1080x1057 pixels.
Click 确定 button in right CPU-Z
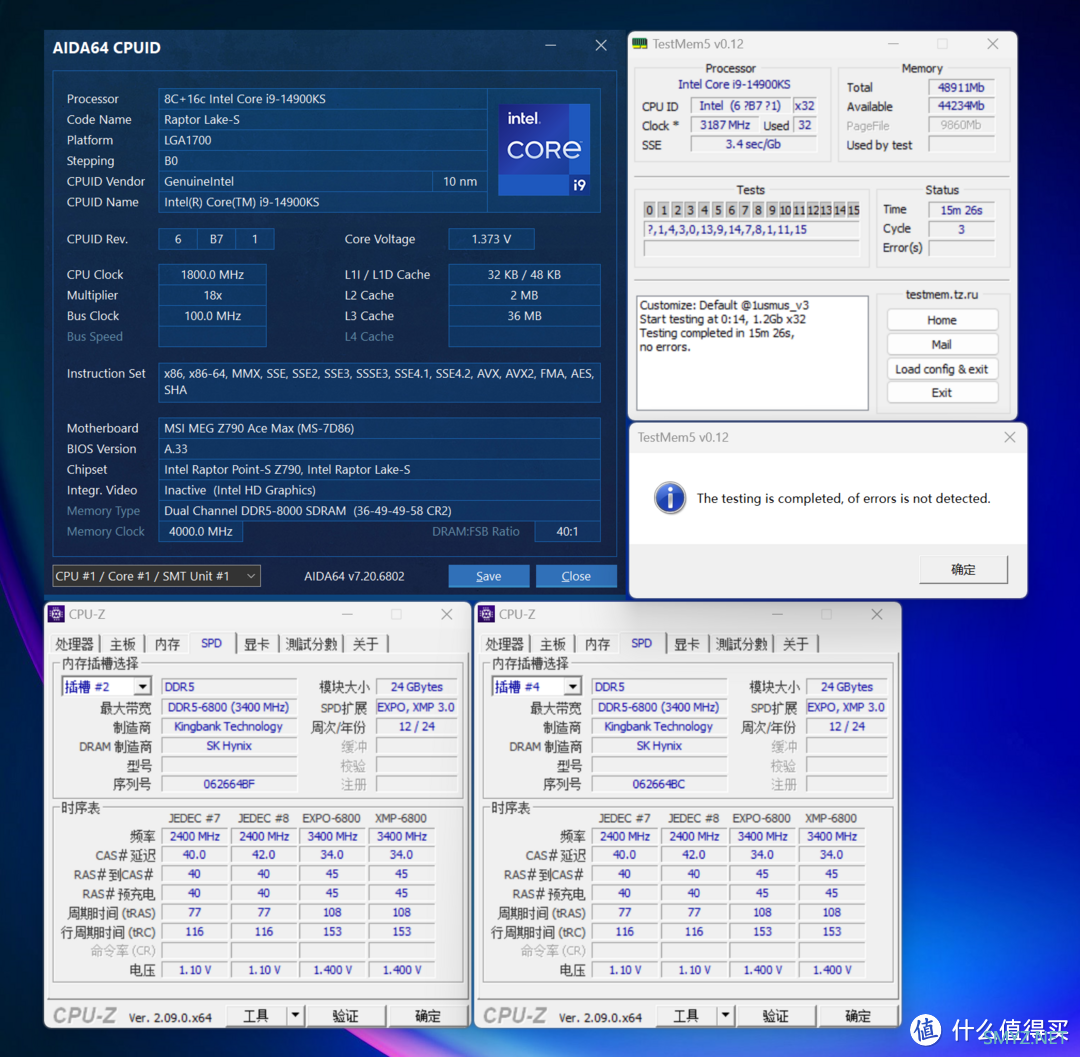[x=858, y=1015]
